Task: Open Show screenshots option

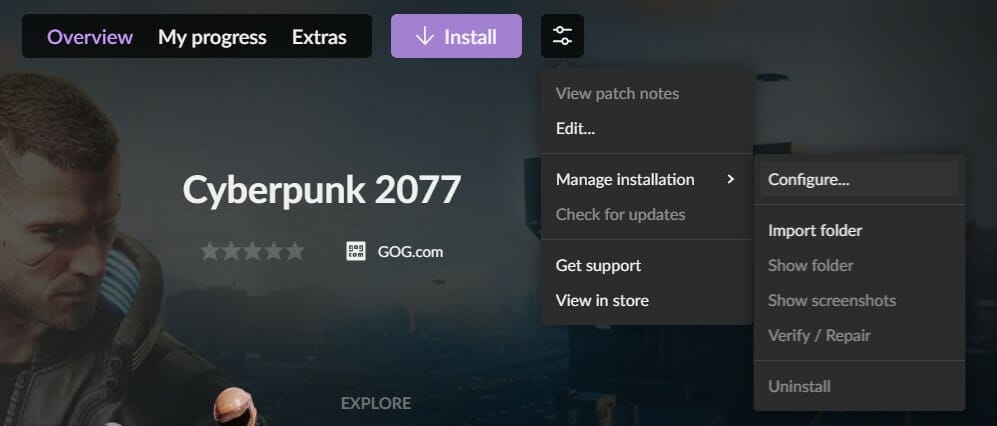Action: coord(832,300)
